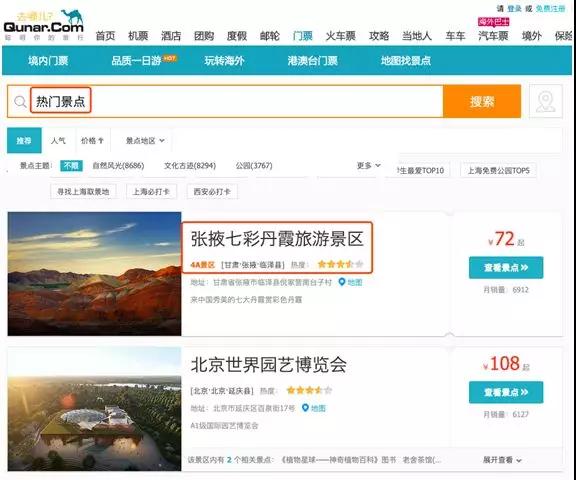Switch to the 人气 sorting tab
The width and height of the screenshot is (576, 480).
58,141
